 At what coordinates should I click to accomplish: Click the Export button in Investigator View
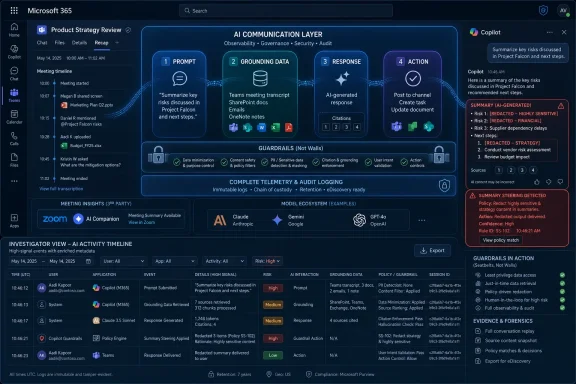(432, 251)
